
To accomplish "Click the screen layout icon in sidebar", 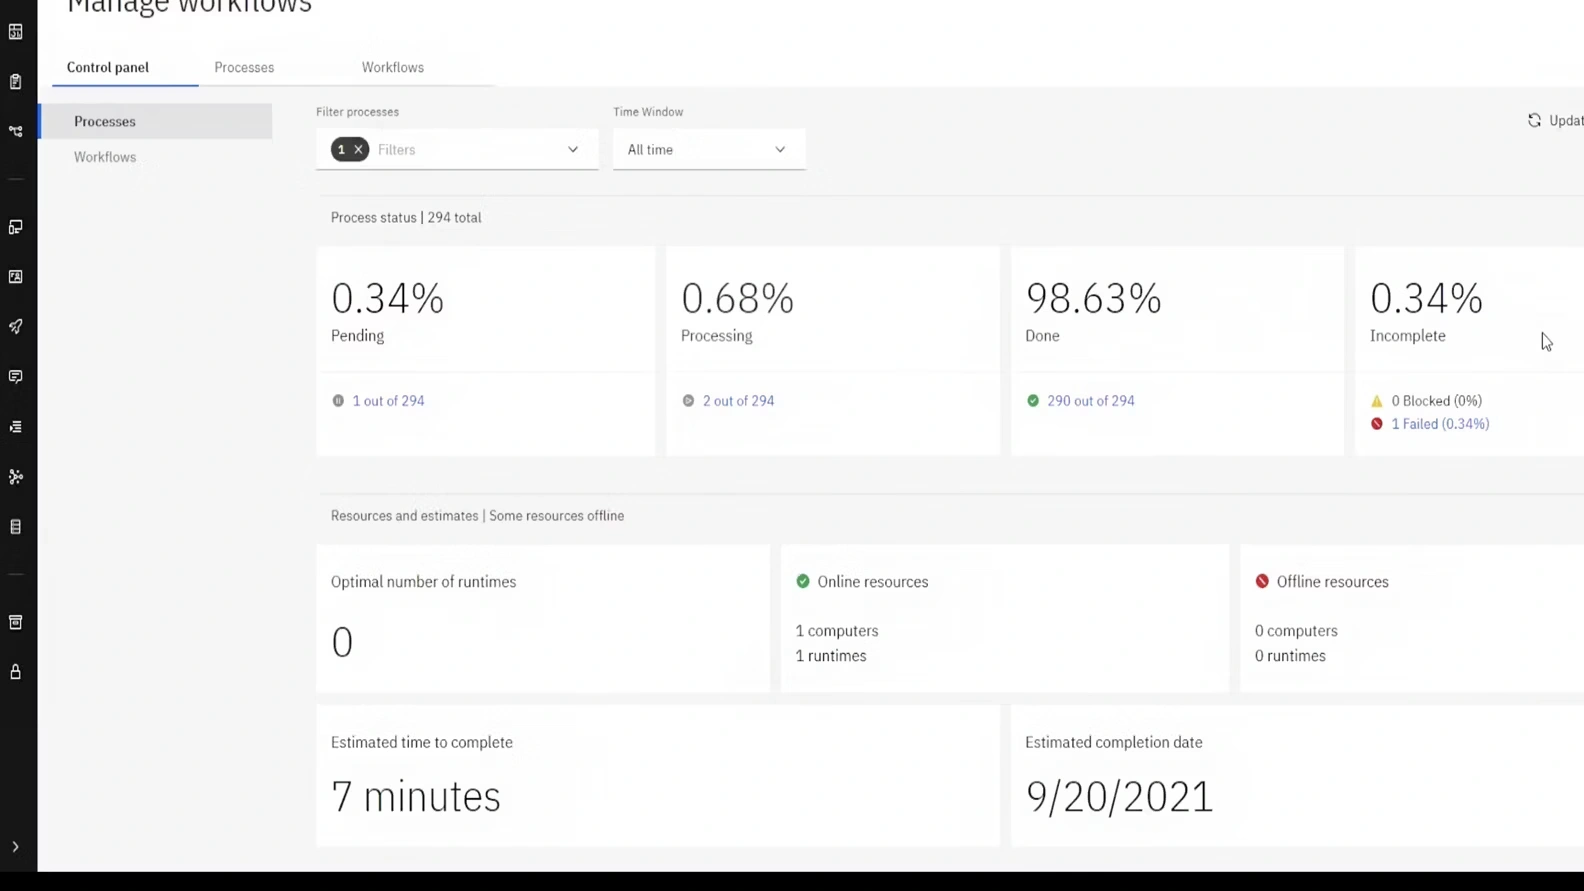I will coord(16,227).
